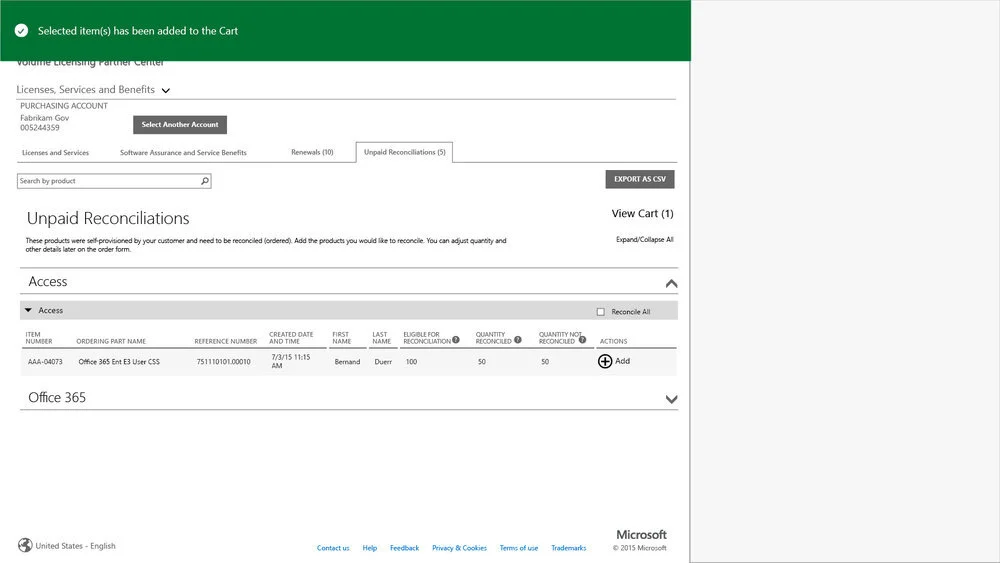This screenshot has height=563, width=1000.
Task: Open Terms of use link
Action: (x=518, y=548)
